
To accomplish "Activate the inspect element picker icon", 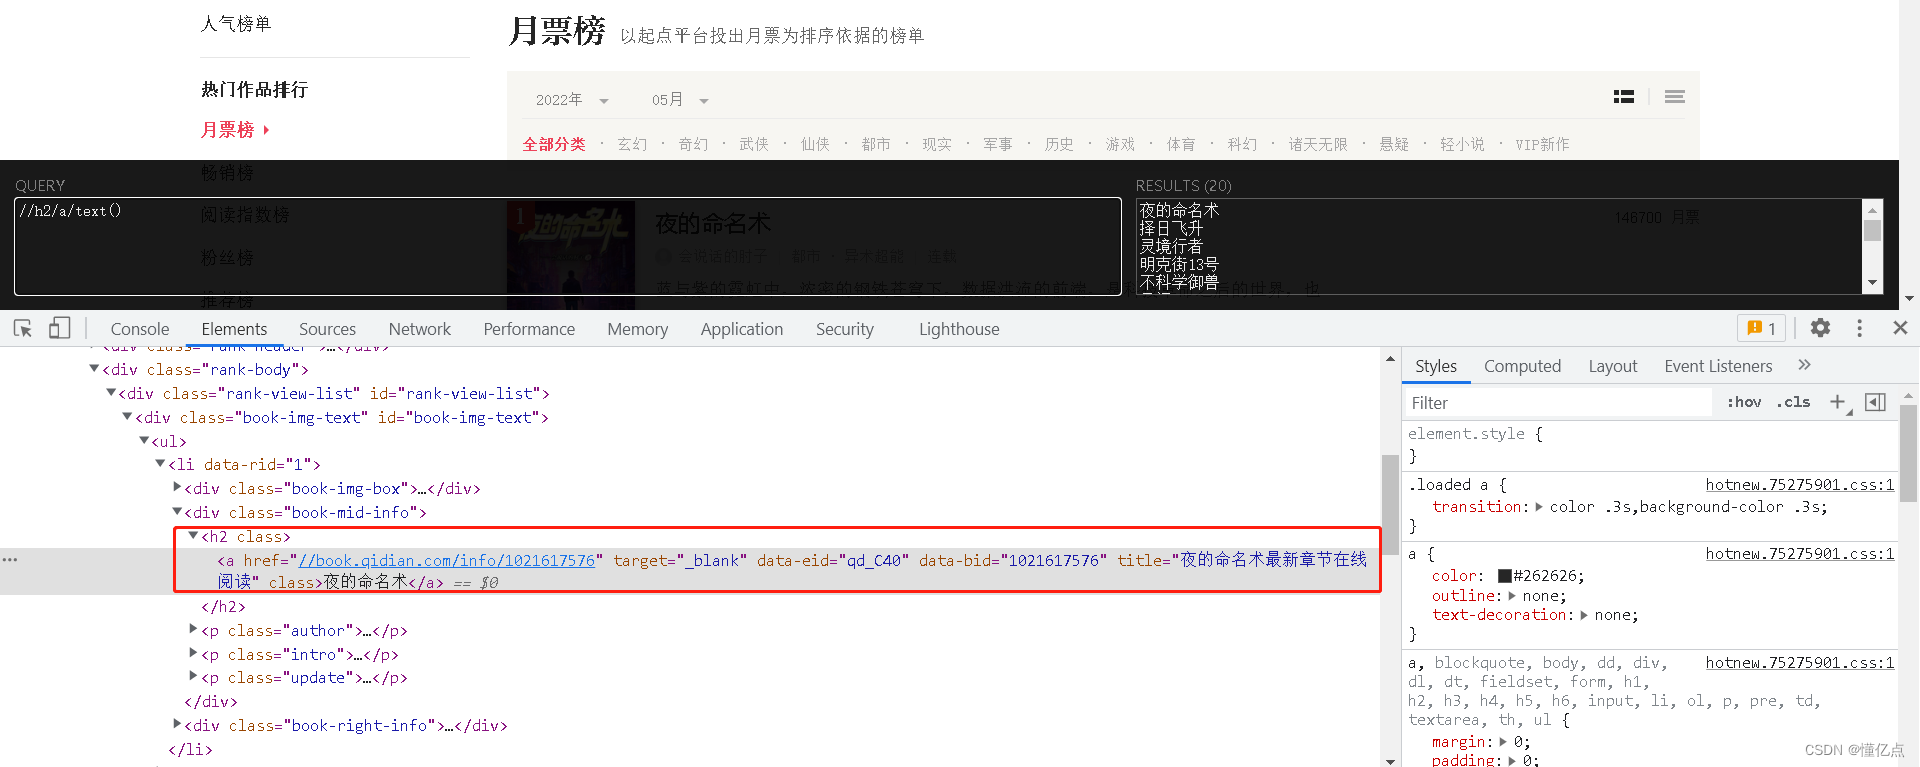I will [23, 328].
